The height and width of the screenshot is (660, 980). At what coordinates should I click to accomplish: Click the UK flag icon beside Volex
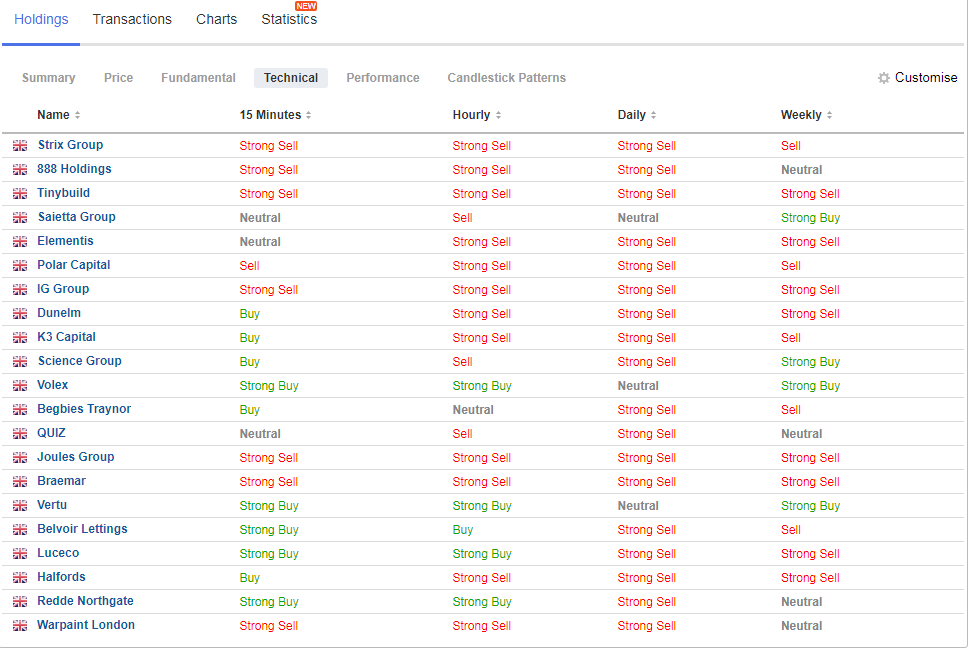click(20, 386)
